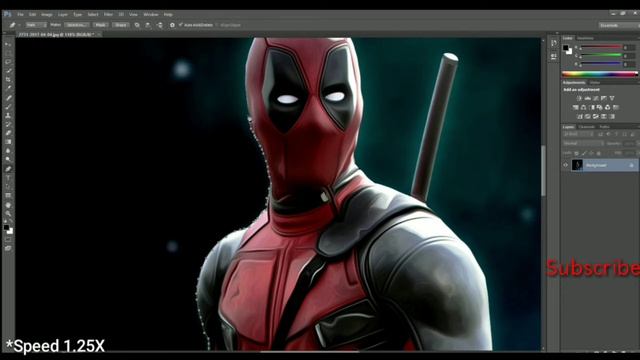Select the Pen tool in toolbar

pyautogui.click(x=8, y=169)
